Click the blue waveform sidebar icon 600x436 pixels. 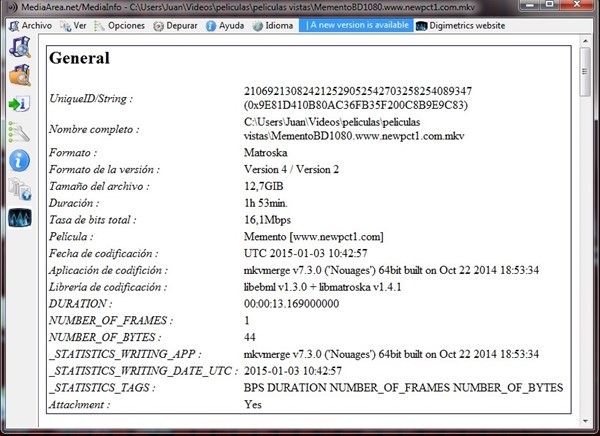click(x=20, y=218)
